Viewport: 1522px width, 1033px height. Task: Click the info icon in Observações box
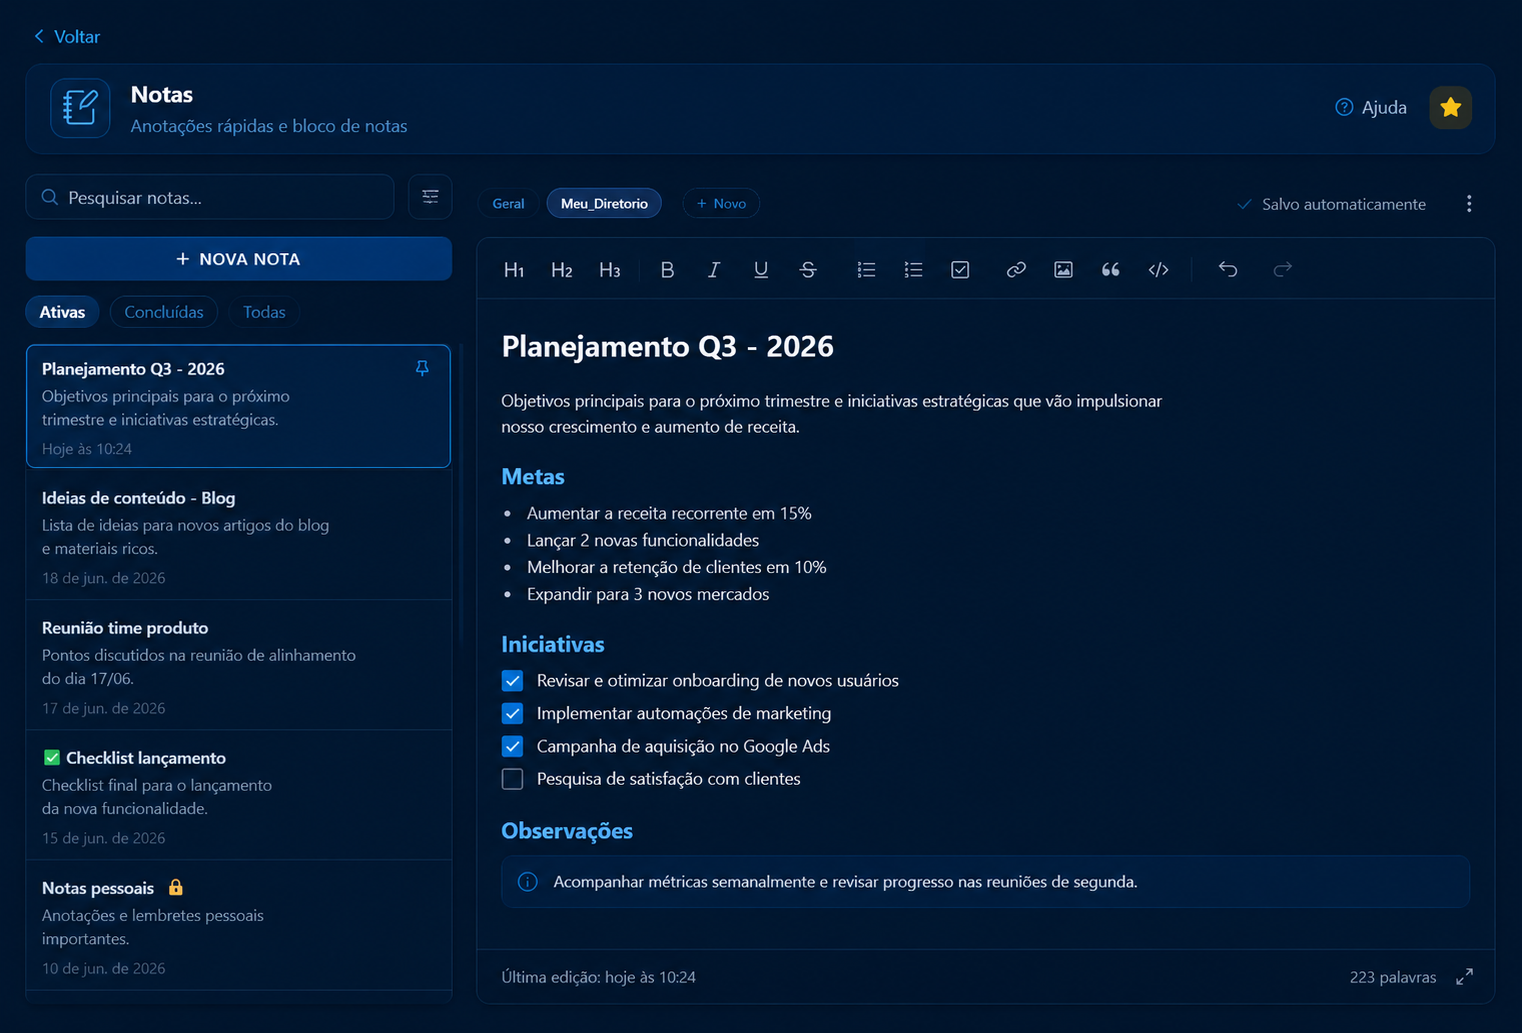pyautogui.click(x=528, y=882)
